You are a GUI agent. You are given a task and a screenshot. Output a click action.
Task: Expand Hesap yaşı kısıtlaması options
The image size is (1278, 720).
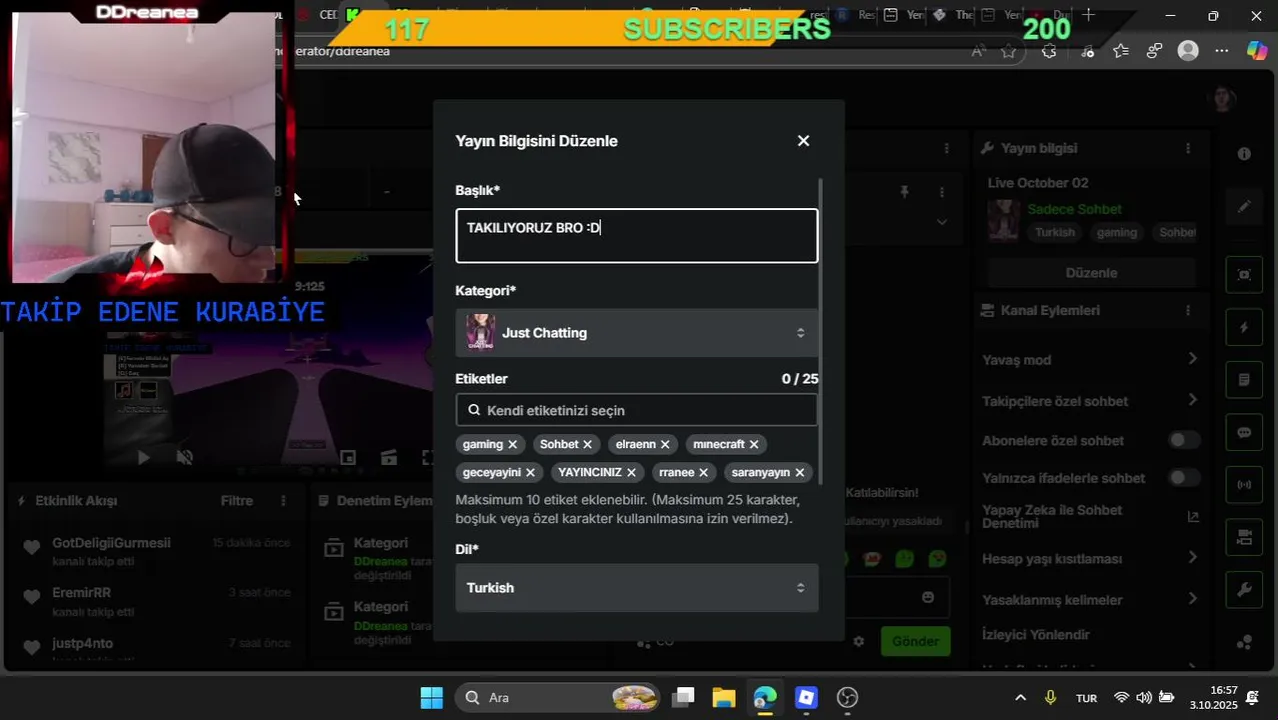click(x=1192, y=558)
